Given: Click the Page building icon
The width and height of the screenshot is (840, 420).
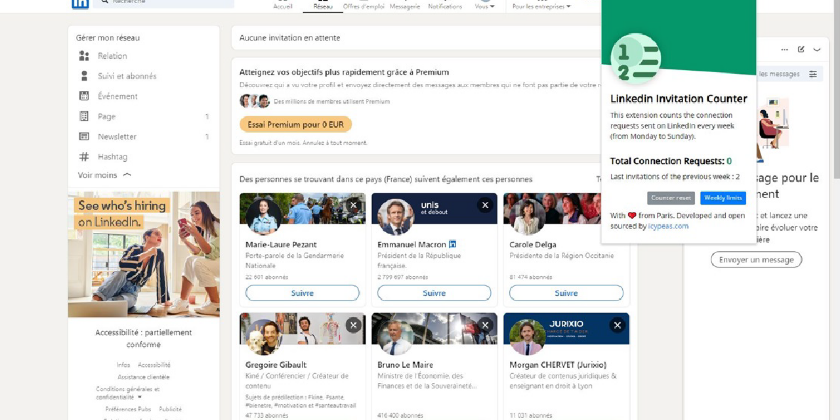Looking at the screenshot, I should pos(84,116).
